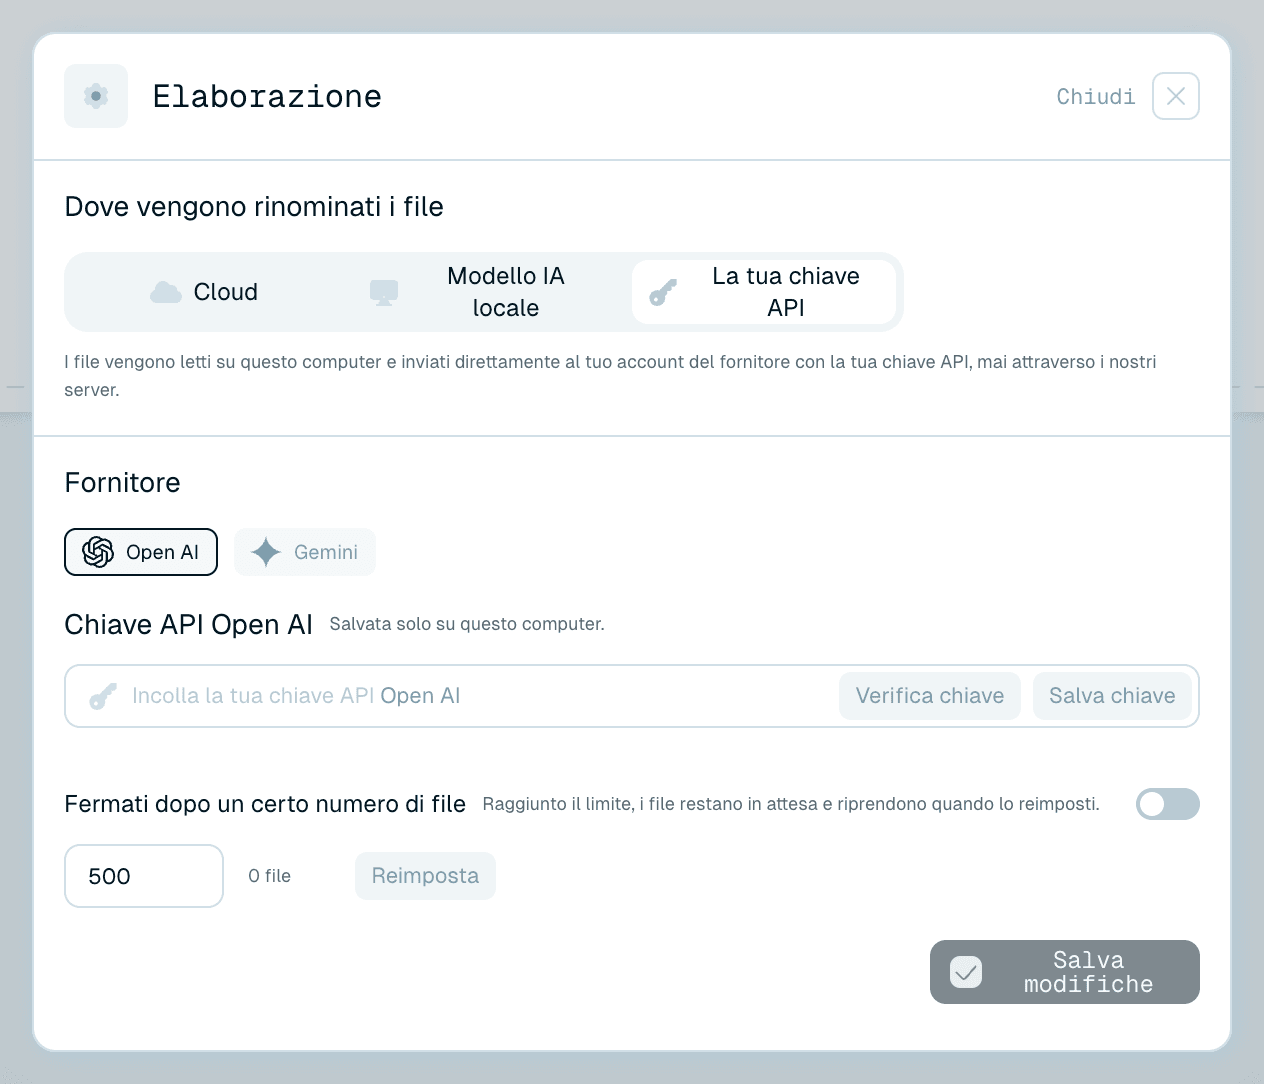Click 'Salvata solo su questo computer.' note

pyautogui.click(x=467, y=624)
